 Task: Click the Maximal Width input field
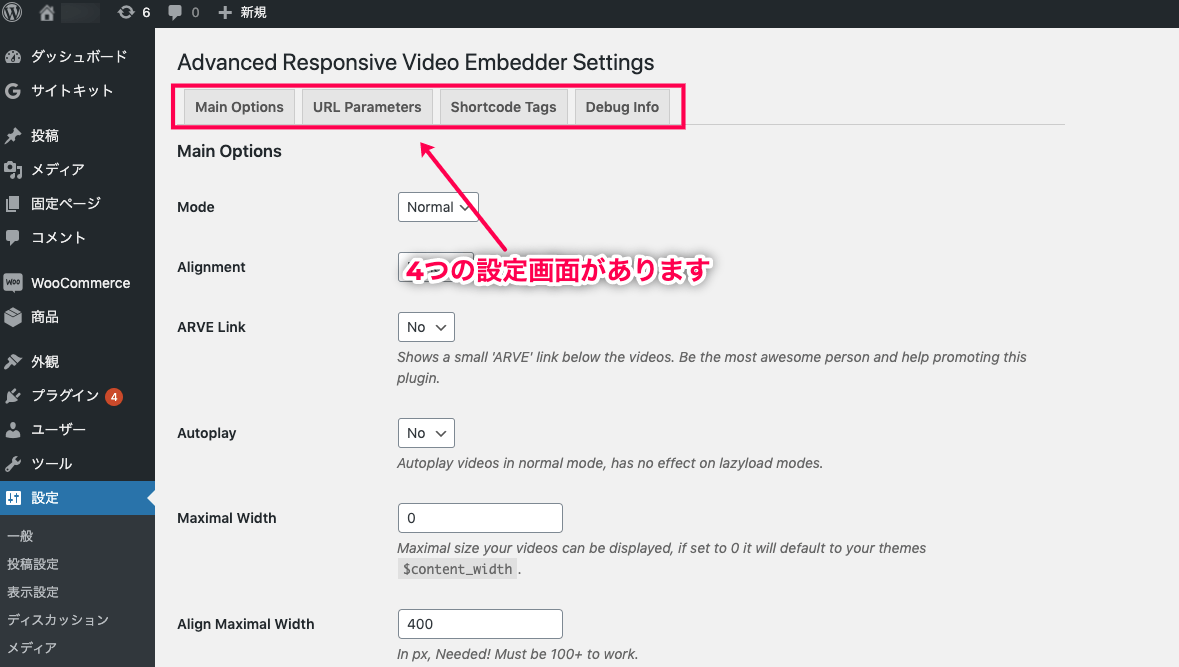480,518
